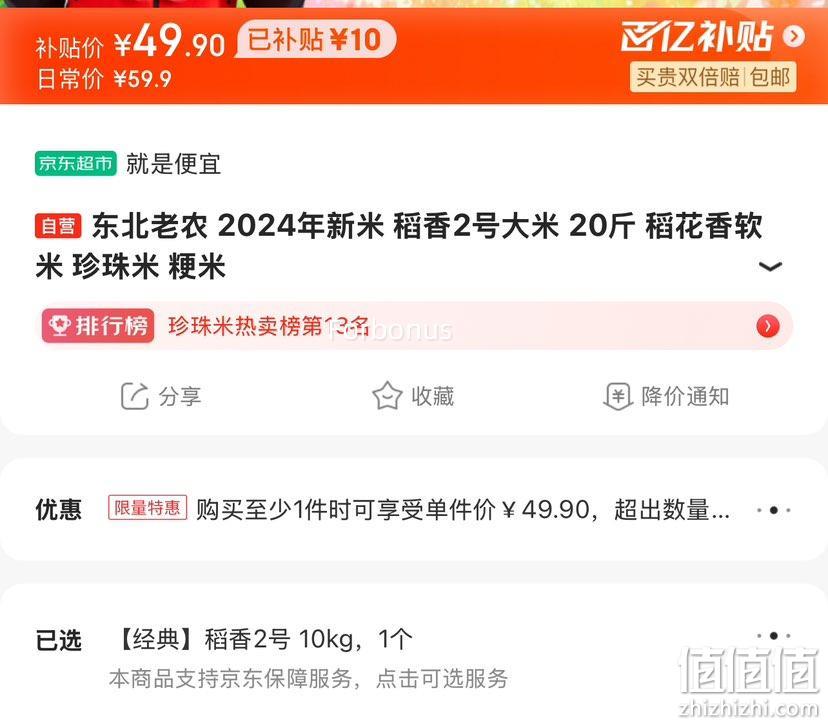
Task: Tap 京东保障服务 optional service text
Action: [308, 678]
